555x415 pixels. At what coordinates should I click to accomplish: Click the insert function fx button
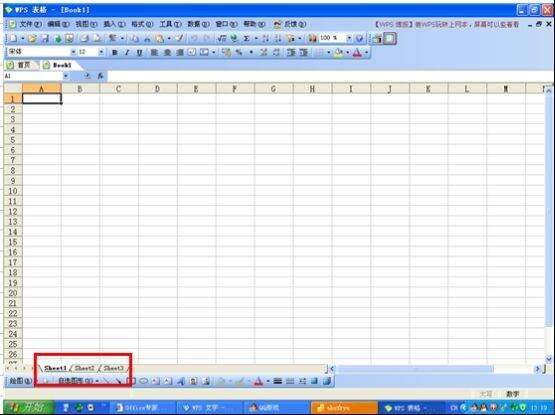(101, 76)
